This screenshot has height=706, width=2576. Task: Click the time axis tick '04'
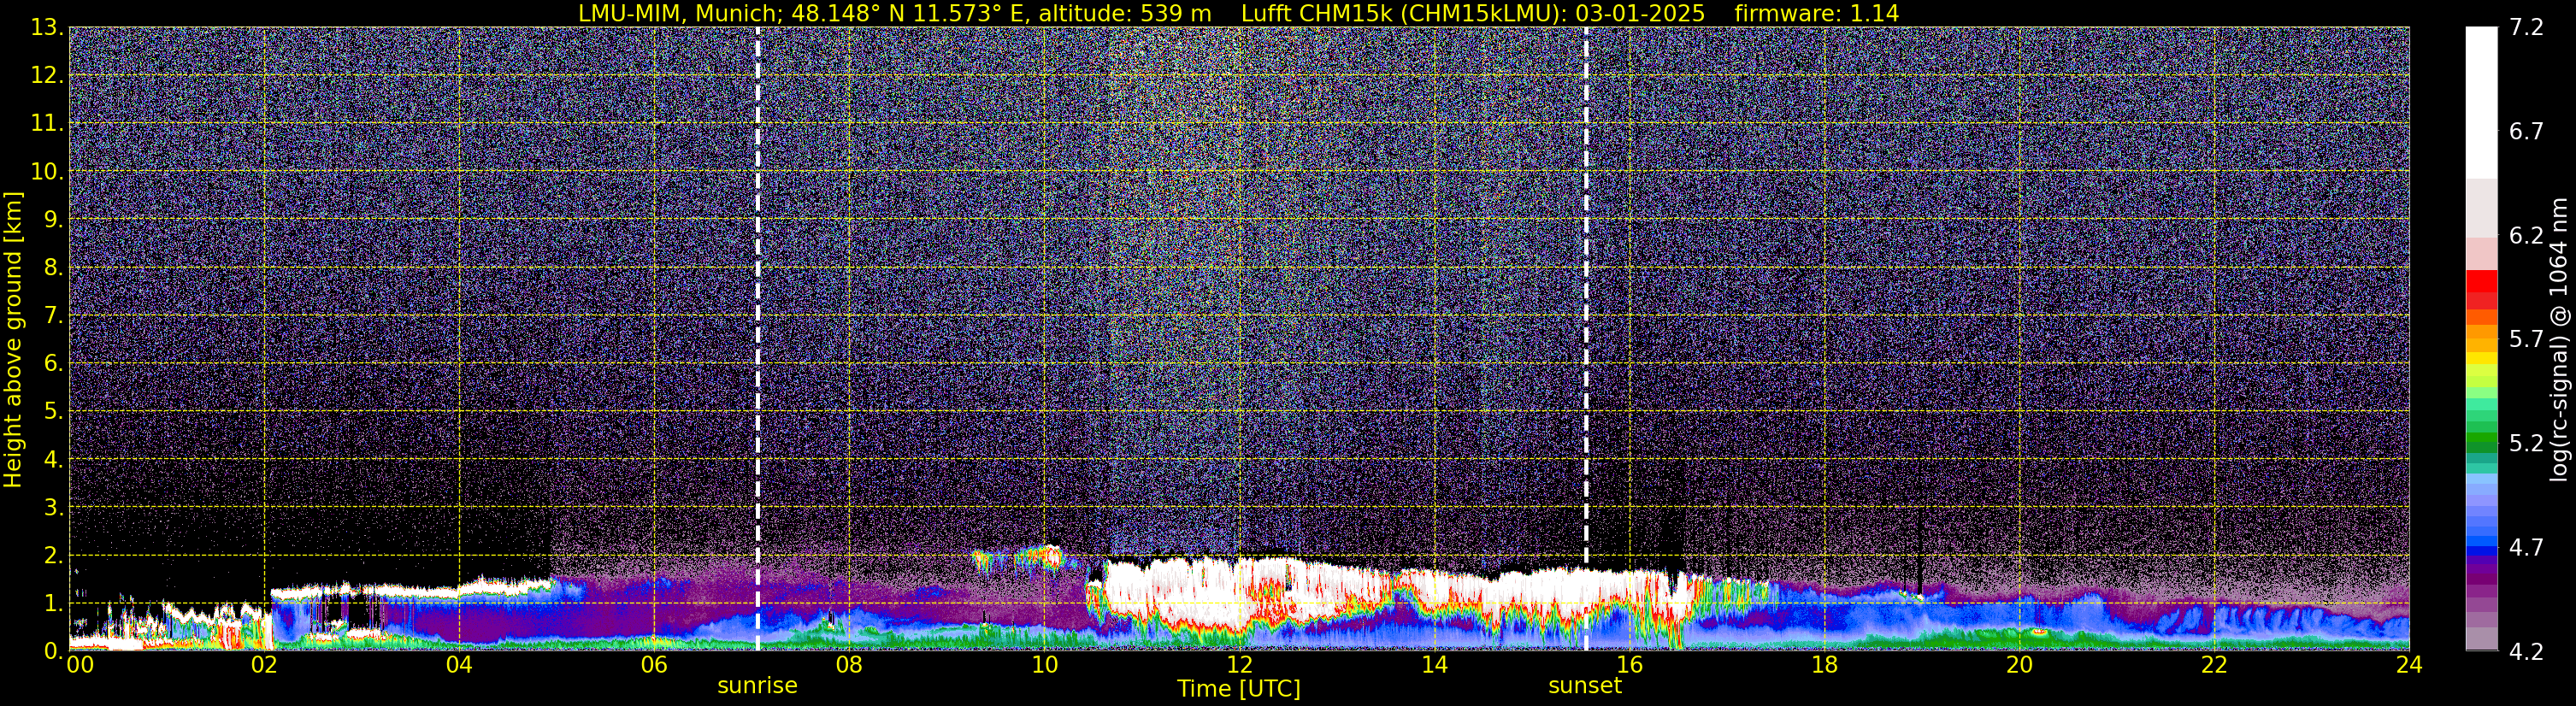click(x=459, y=665)
